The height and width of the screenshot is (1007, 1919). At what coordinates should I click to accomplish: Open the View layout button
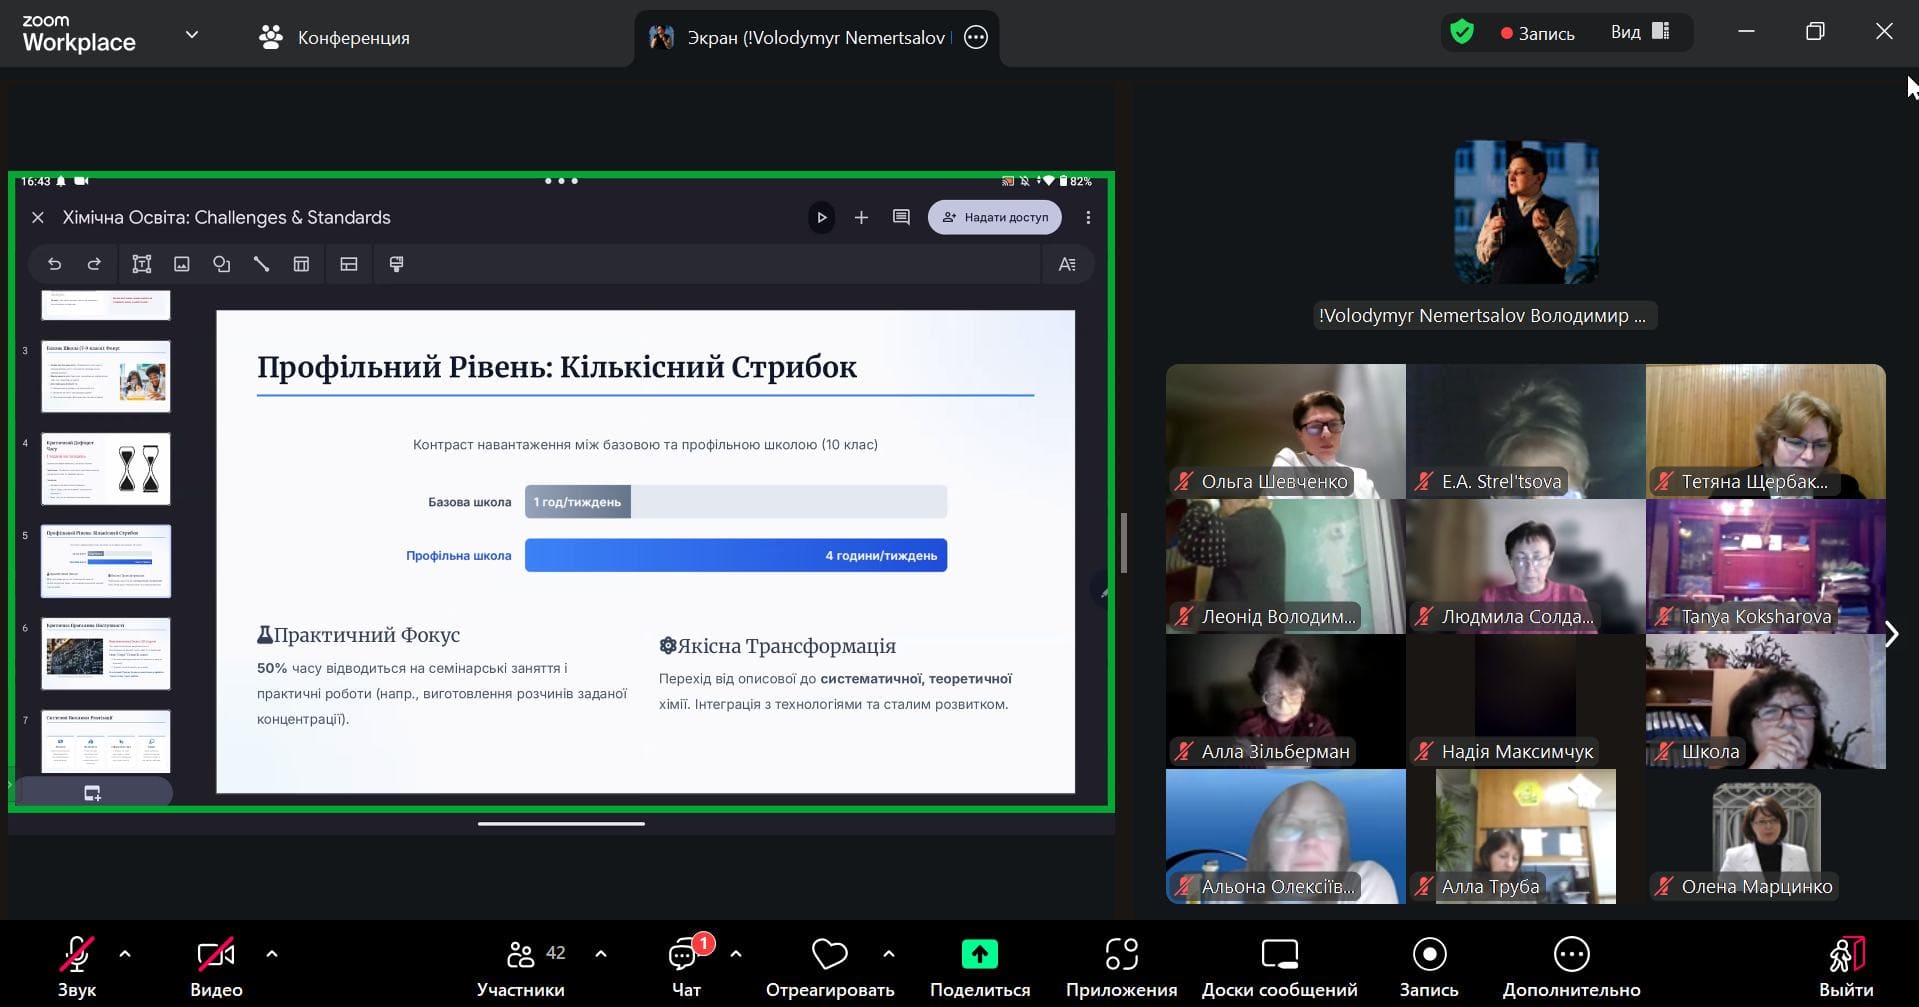pos(1640,33)
